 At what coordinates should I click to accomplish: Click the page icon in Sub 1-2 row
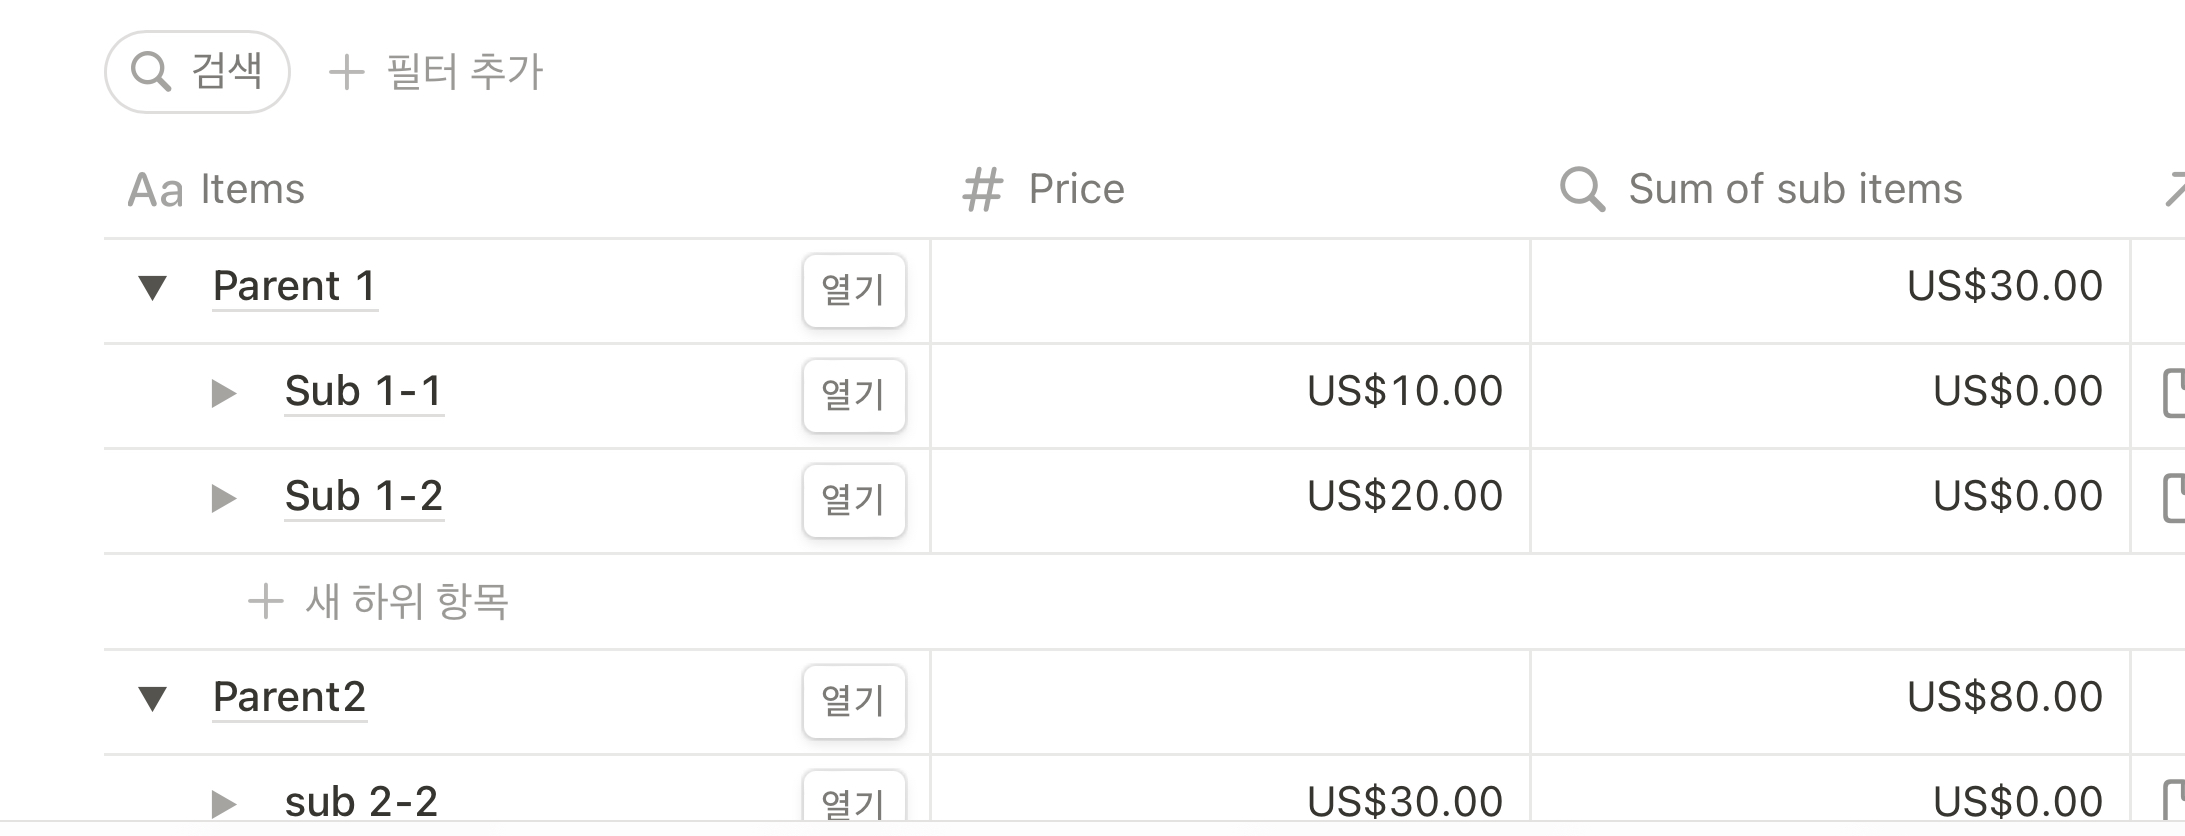click(2173, 498)
